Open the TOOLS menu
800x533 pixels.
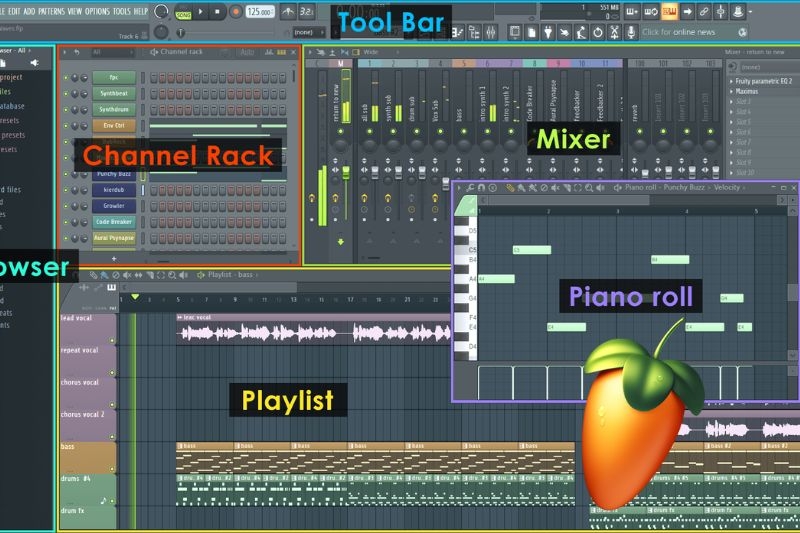point(121,11)
